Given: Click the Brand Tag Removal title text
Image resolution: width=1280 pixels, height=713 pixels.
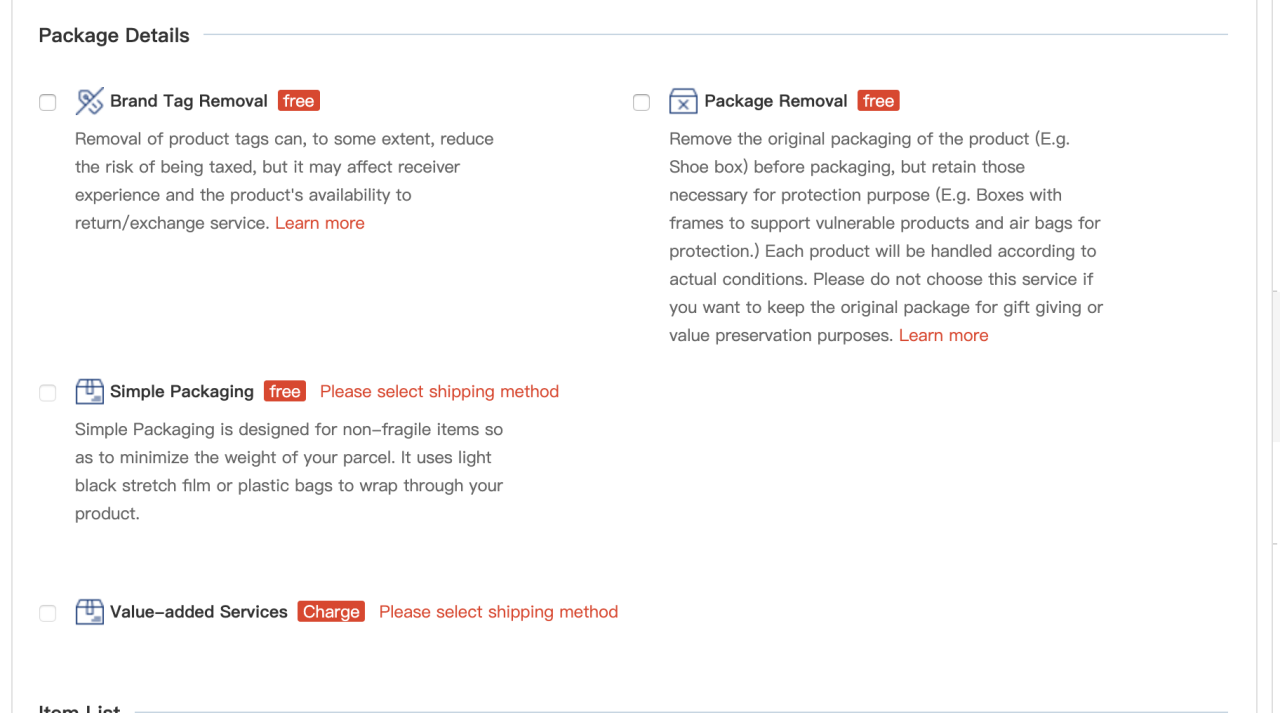Looking at the screenshot, I should [x=189, y=101].
